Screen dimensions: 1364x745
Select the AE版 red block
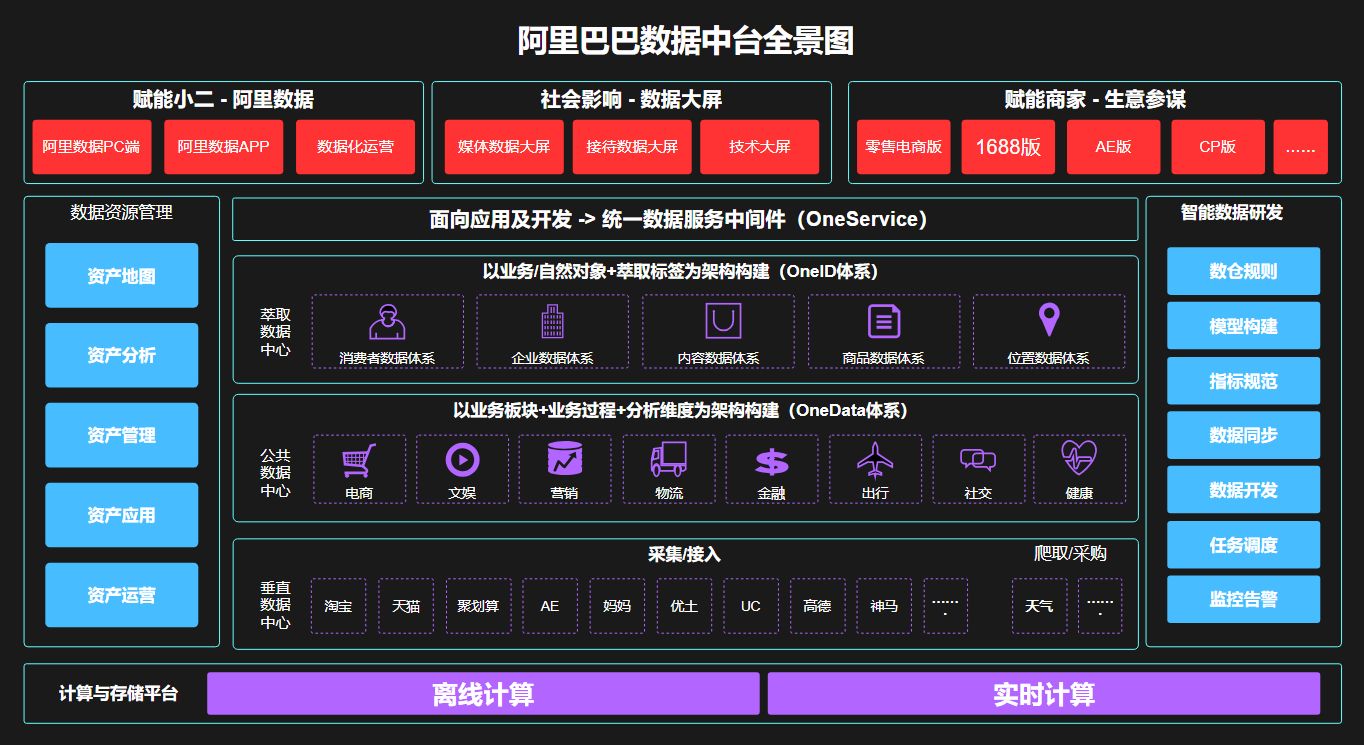point(1113,147)
